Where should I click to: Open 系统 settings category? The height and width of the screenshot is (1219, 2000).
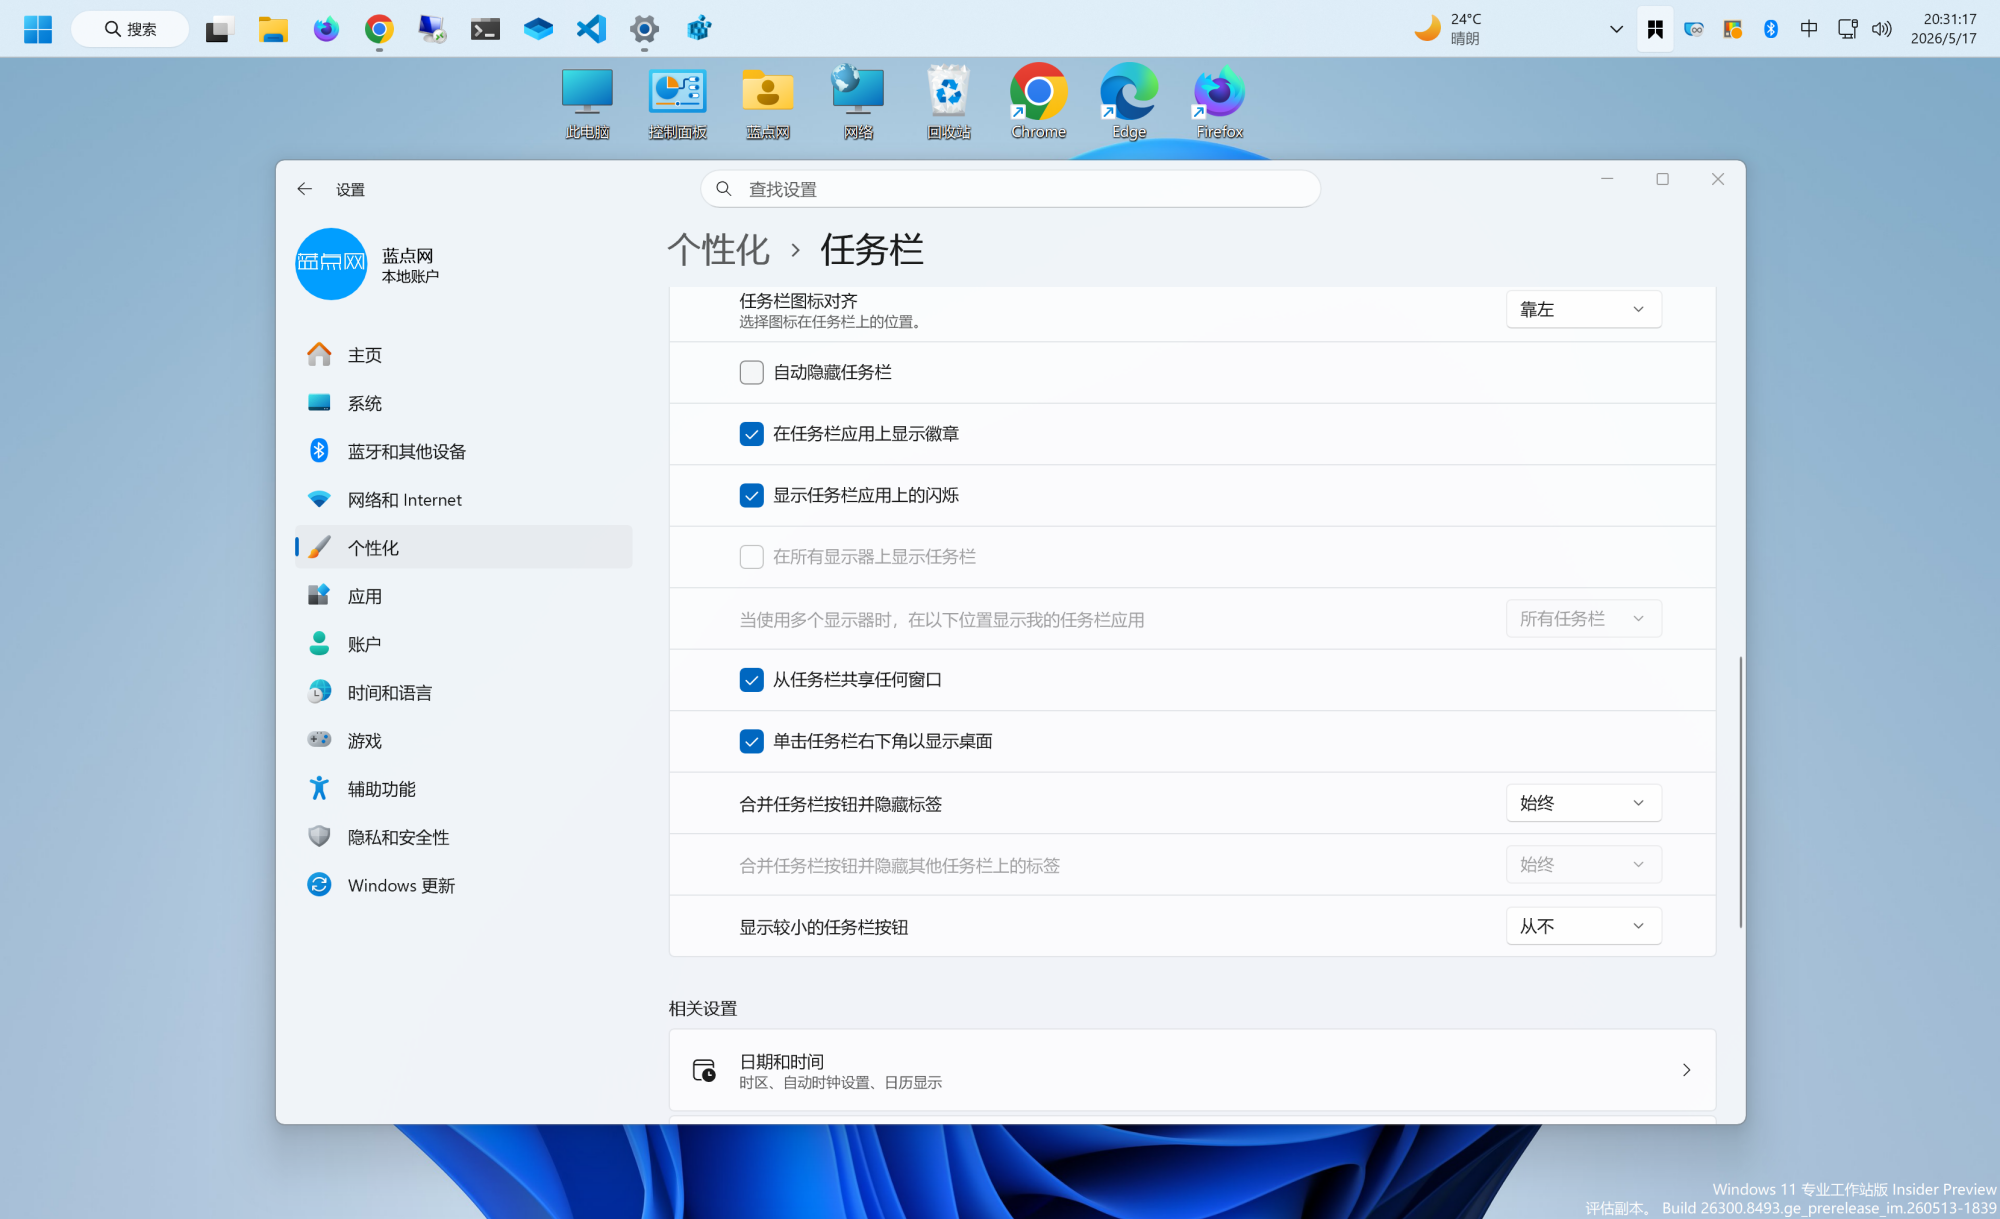(463, 403)
